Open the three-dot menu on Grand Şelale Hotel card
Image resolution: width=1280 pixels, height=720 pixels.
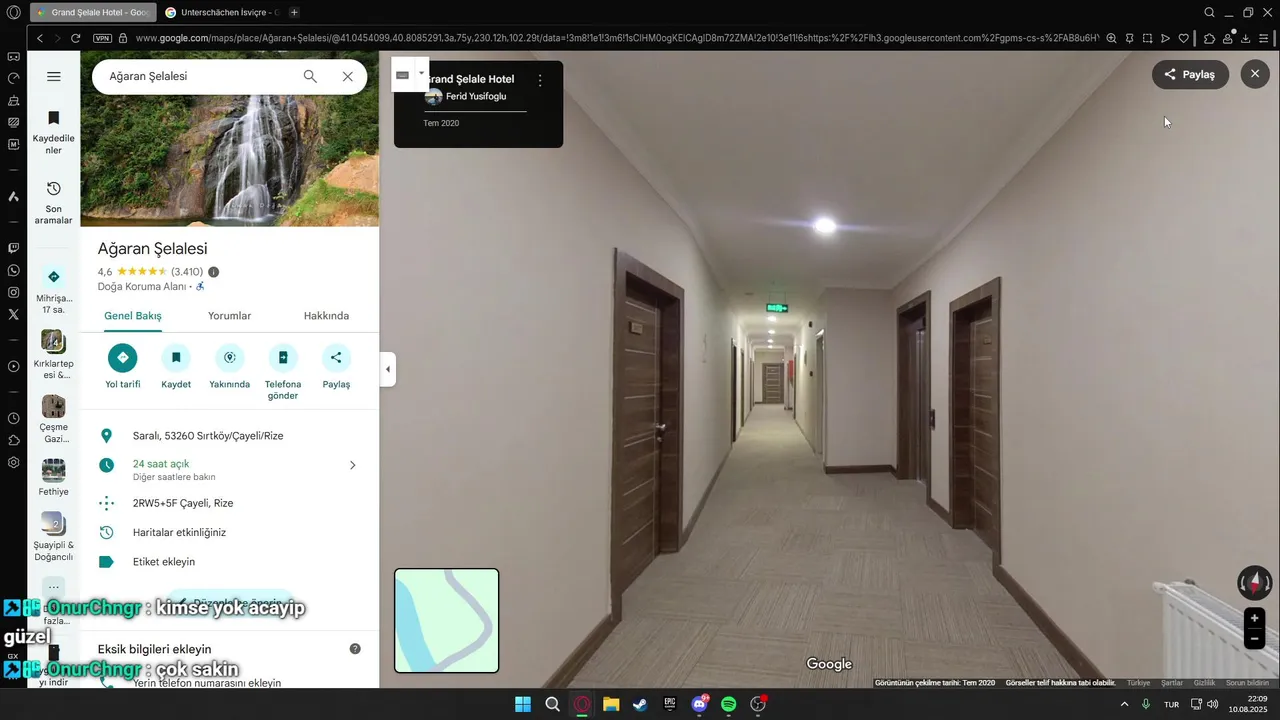[x=540, y=80]
